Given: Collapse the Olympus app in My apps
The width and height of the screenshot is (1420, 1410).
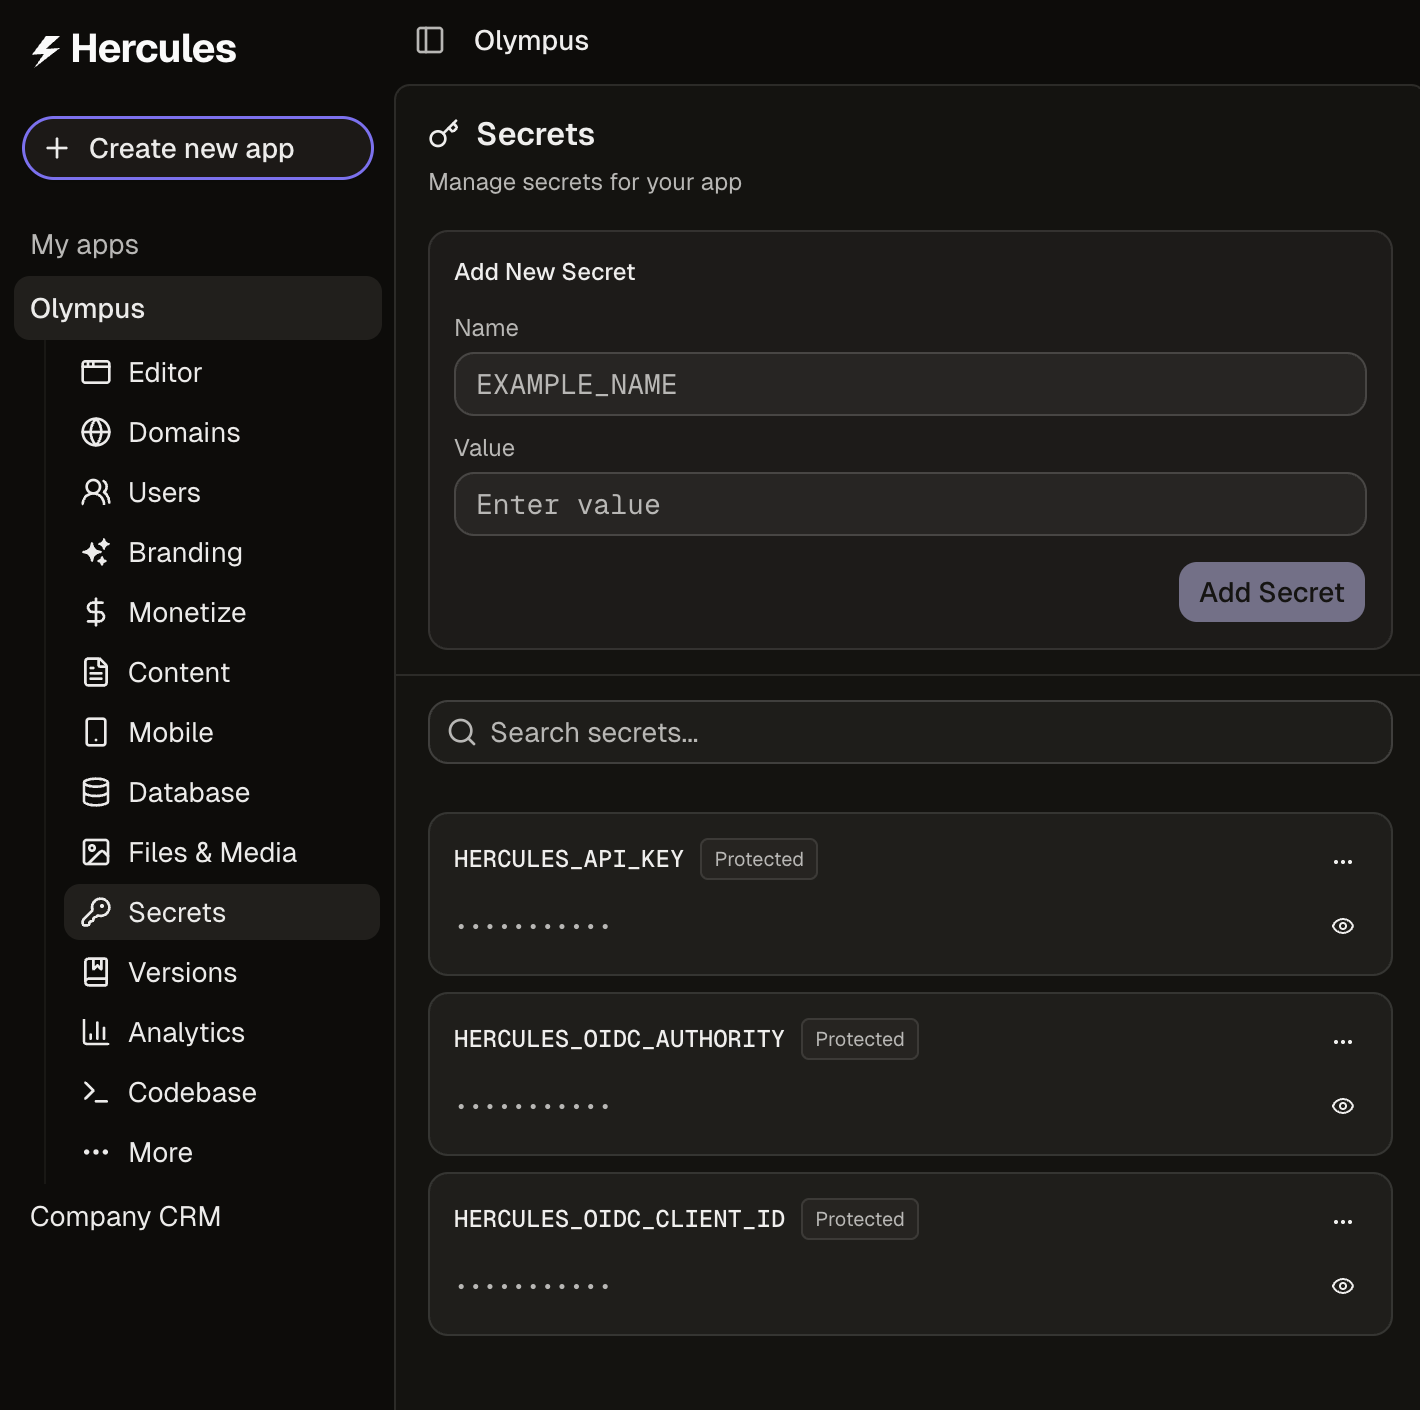Looking at the screenshot, I should (198, 308).
